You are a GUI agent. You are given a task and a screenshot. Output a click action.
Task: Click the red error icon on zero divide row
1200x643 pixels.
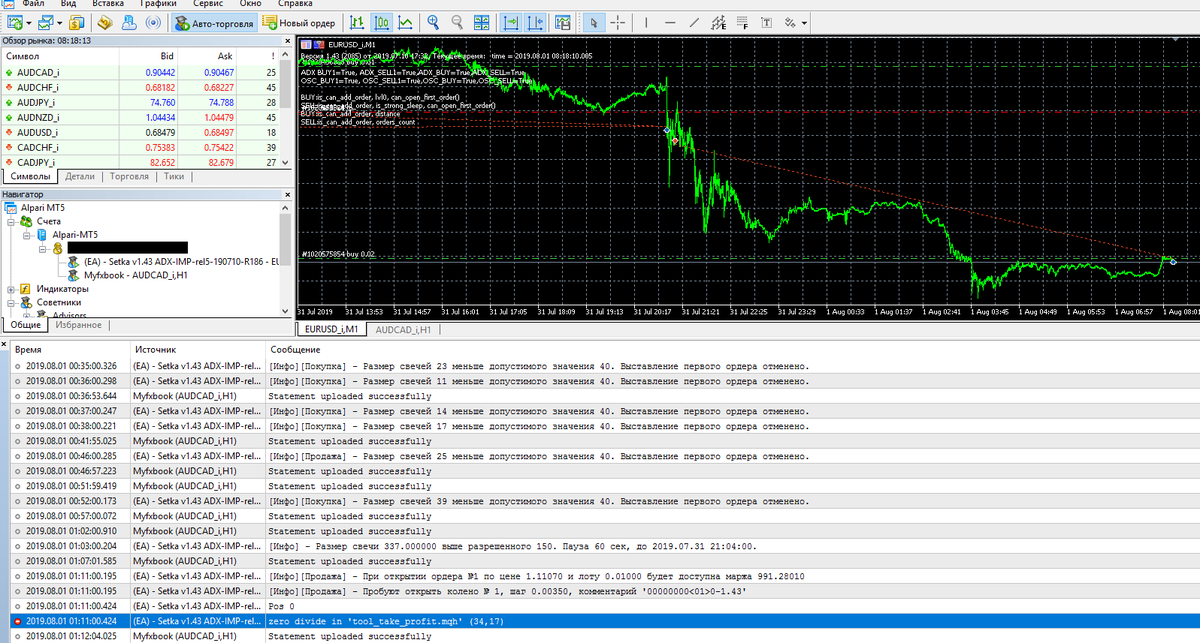click(17, 621)
